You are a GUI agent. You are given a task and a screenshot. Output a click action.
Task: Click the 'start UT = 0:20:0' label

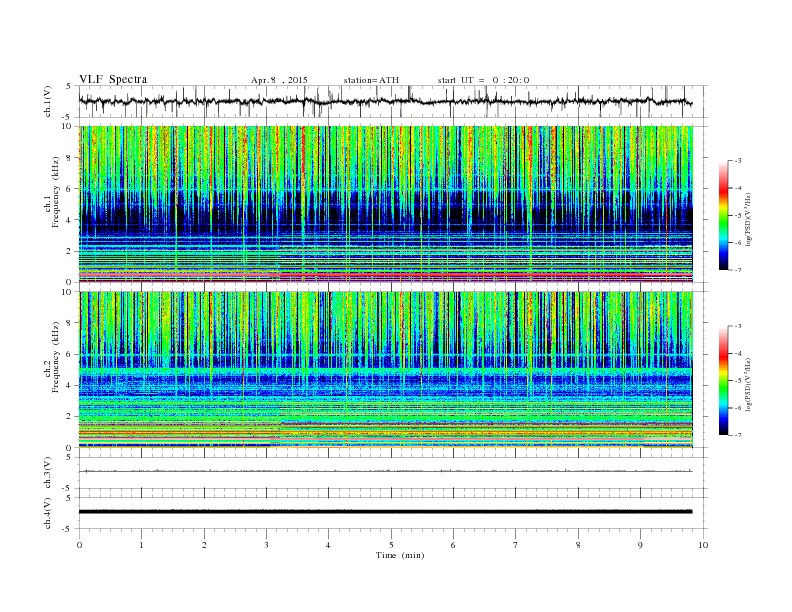pyautogui.click(x=483, y=80)
